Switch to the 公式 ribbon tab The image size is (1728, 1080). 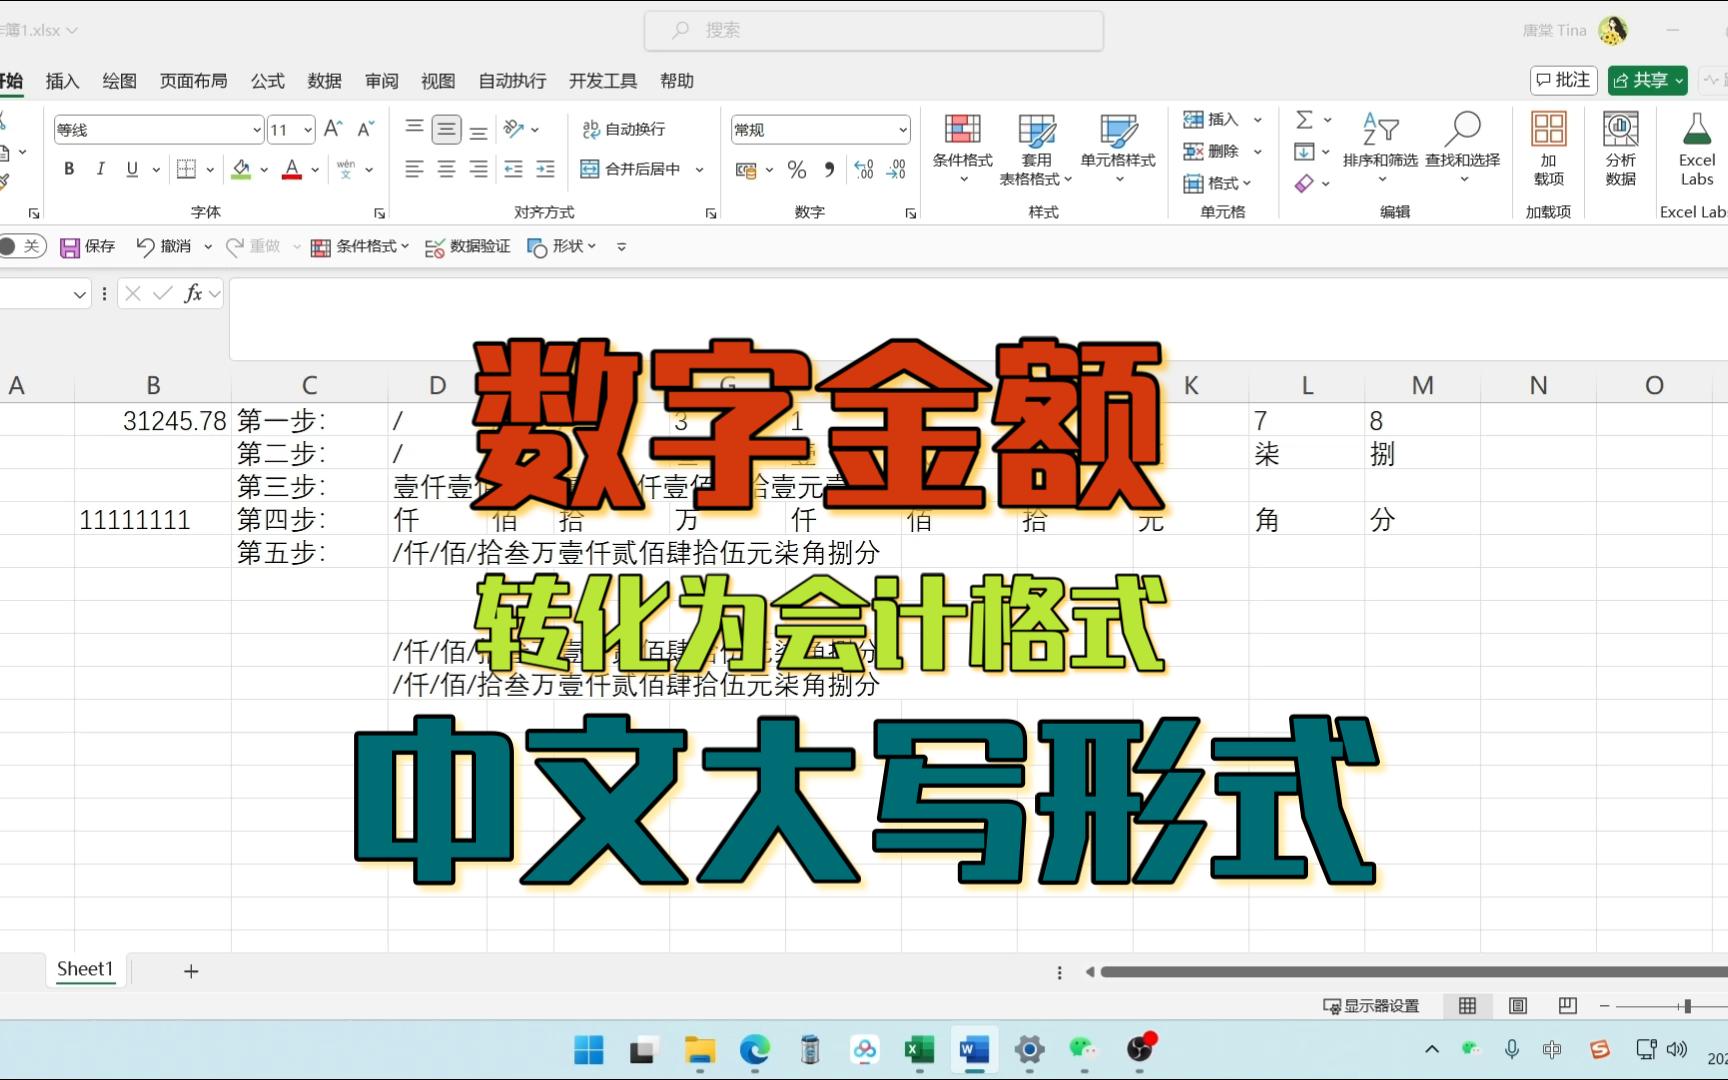(x=266, y=81)
